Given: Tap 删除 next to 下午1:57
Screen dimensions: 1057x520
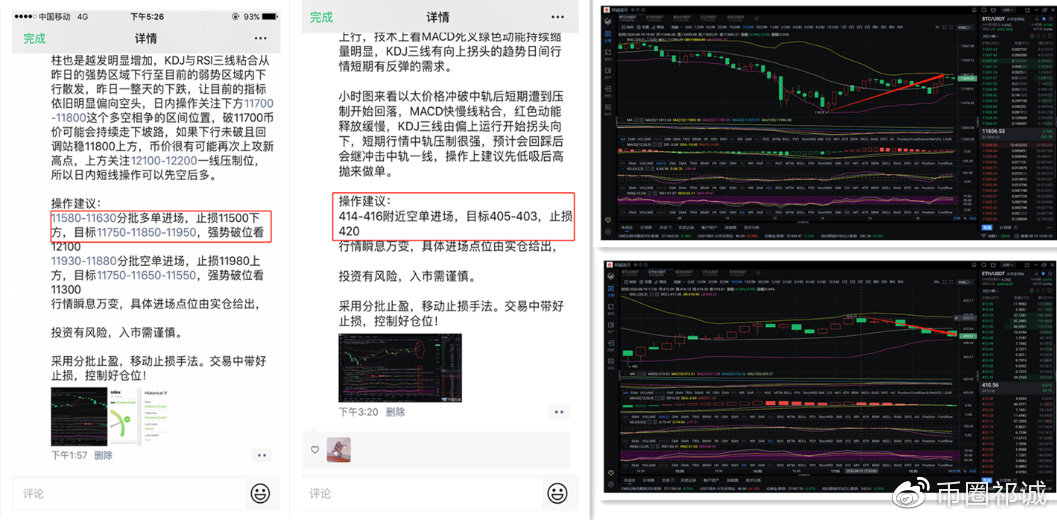Looking at the screenshot, I should [x=103, y=455].
